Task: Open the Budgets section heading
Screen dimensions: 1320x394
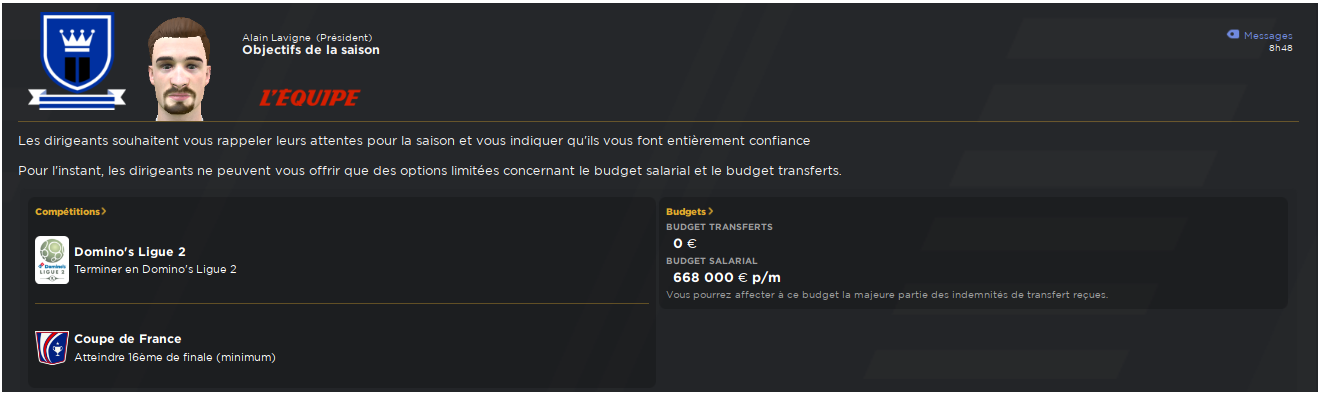Action: click(x=686, y=212)
